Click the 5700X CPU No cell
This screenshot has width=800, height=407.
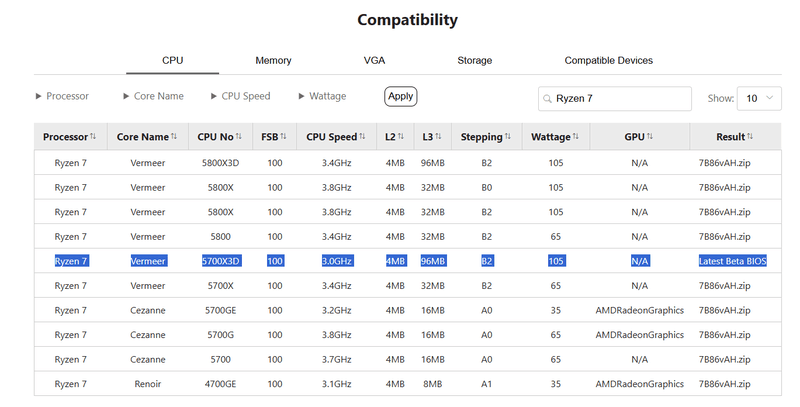point(220,286)
